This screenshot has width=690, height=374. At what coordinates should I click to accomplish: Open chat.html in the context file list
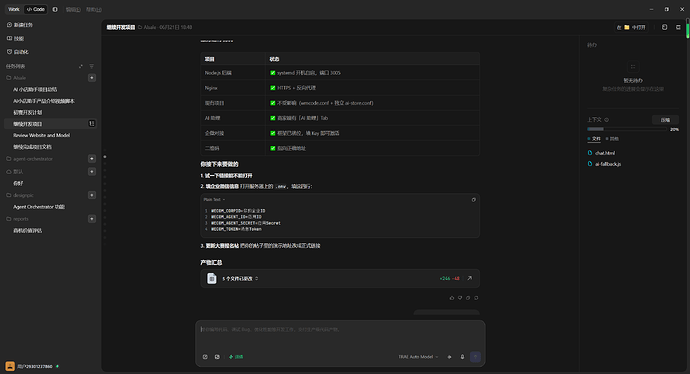605,153
